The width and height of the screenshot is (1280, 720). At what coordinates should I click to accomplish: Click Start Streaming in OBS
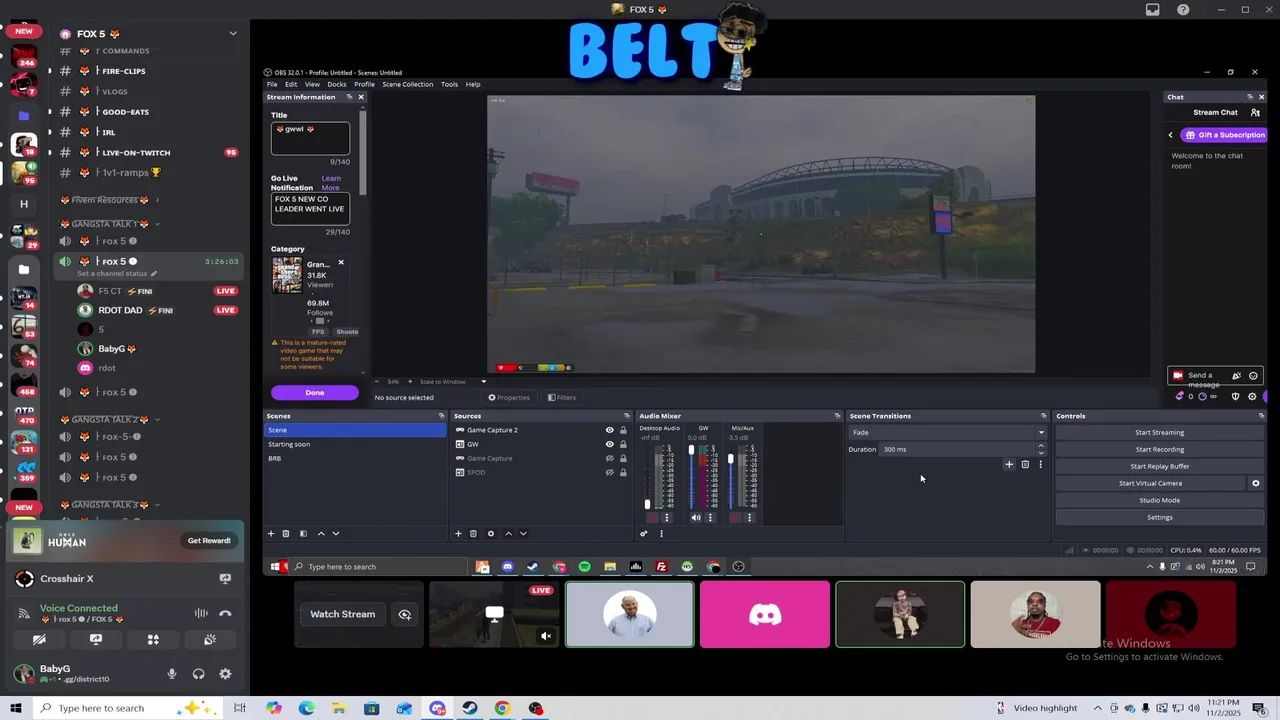1159,432
